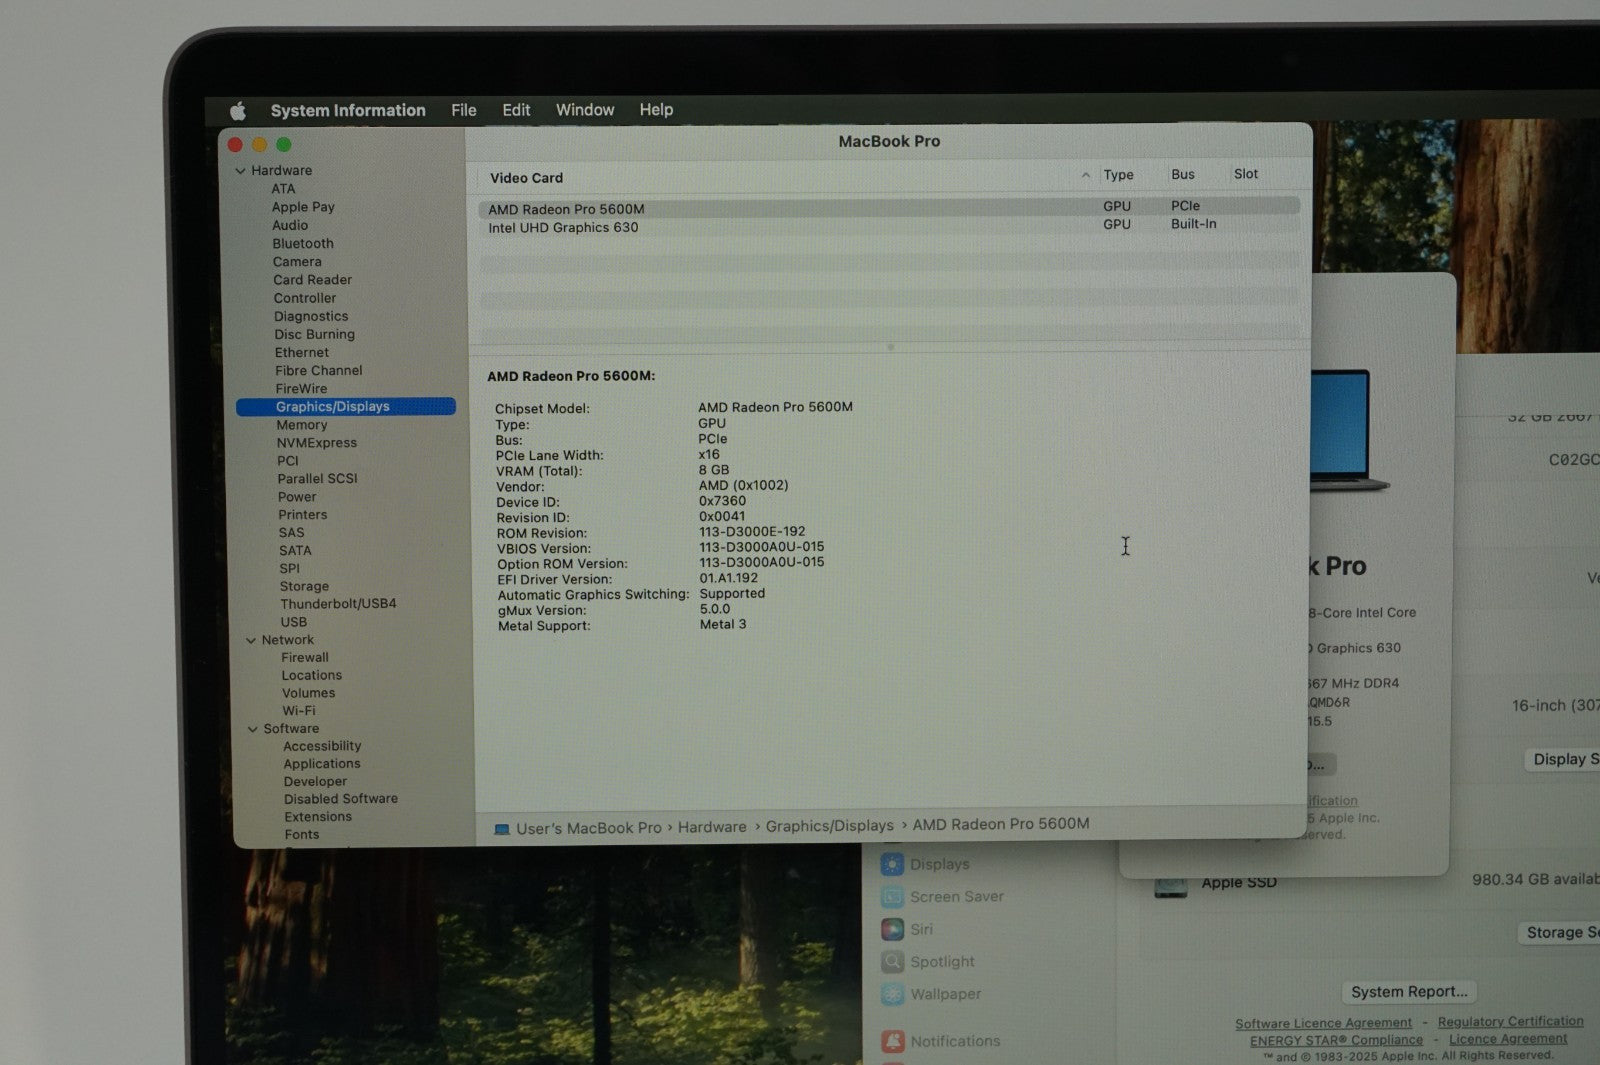
Task: Click the MacBook Pro thumbnail image
Action: coord(1348,430)
